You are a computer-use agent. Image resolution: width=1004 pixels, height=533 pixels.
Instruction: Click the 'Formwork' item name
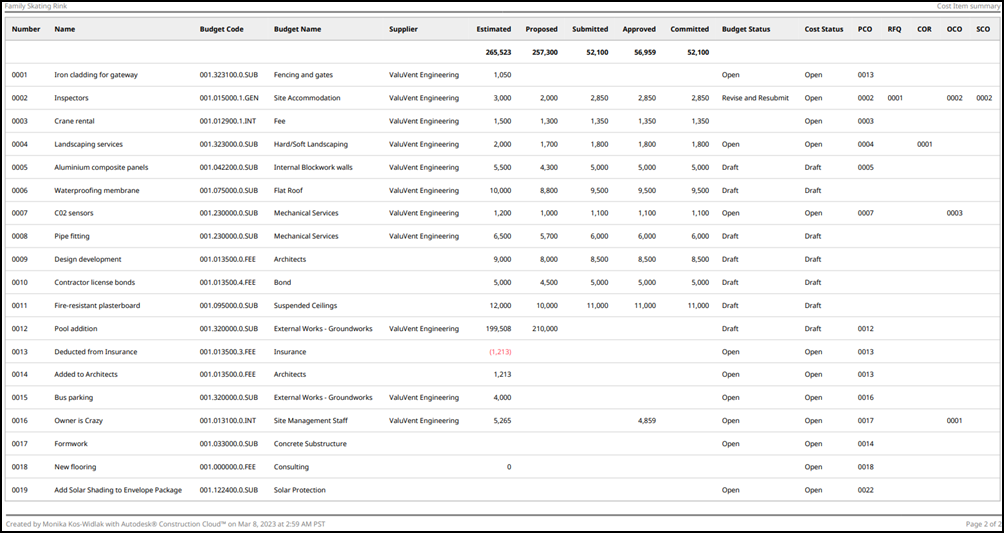click(x=71, y=443)
